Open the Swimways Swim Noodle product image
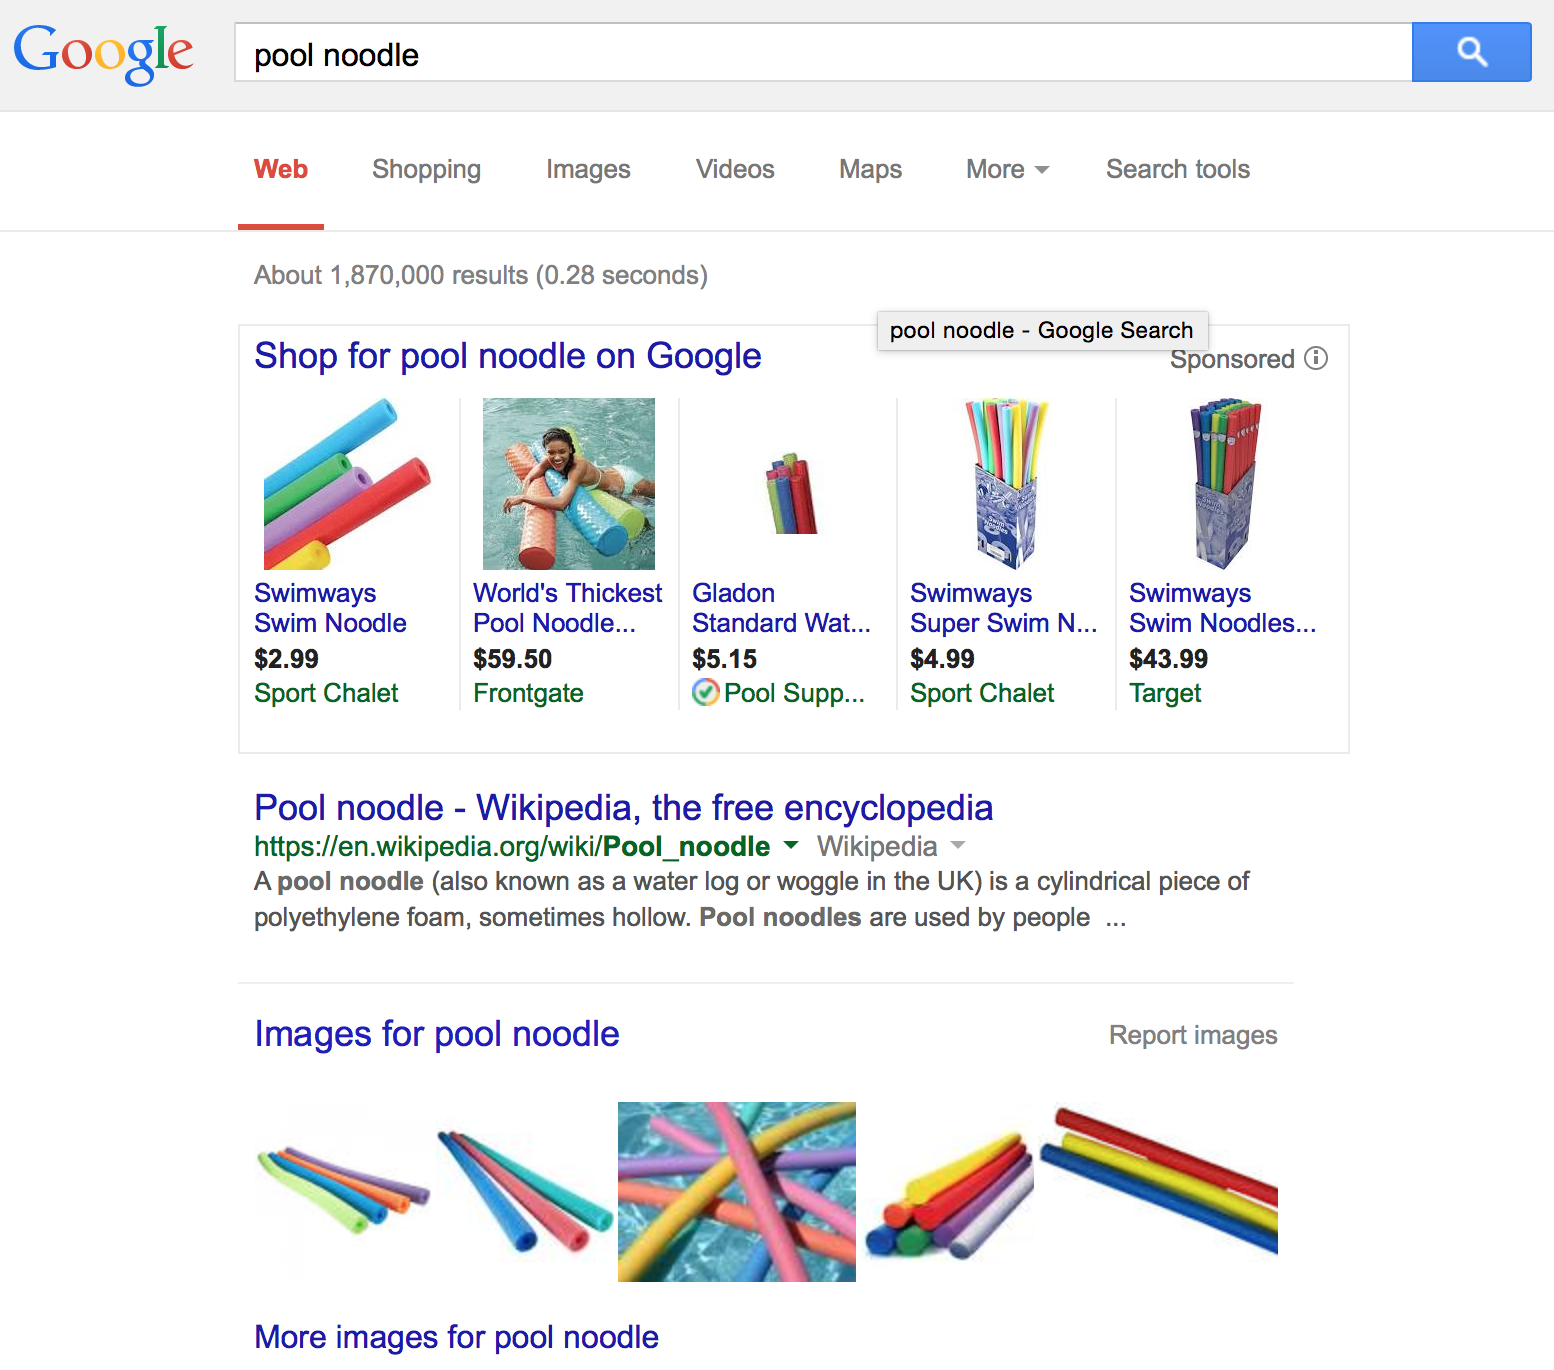Viewport: 1554px width, 1370px height. click(346, 484)
